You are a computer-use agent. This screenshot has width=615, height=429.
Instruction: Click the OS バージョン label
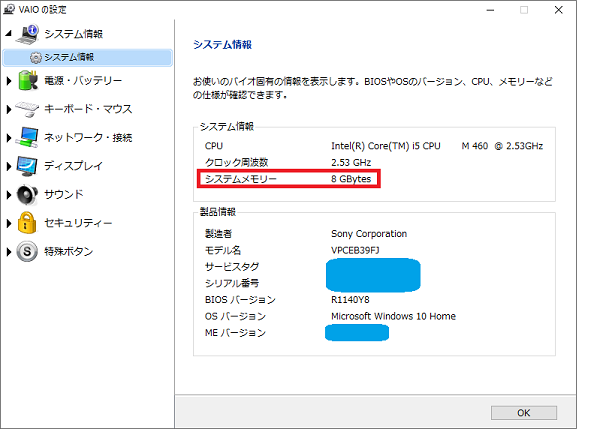pyautogui.click(x=235, y=316)
